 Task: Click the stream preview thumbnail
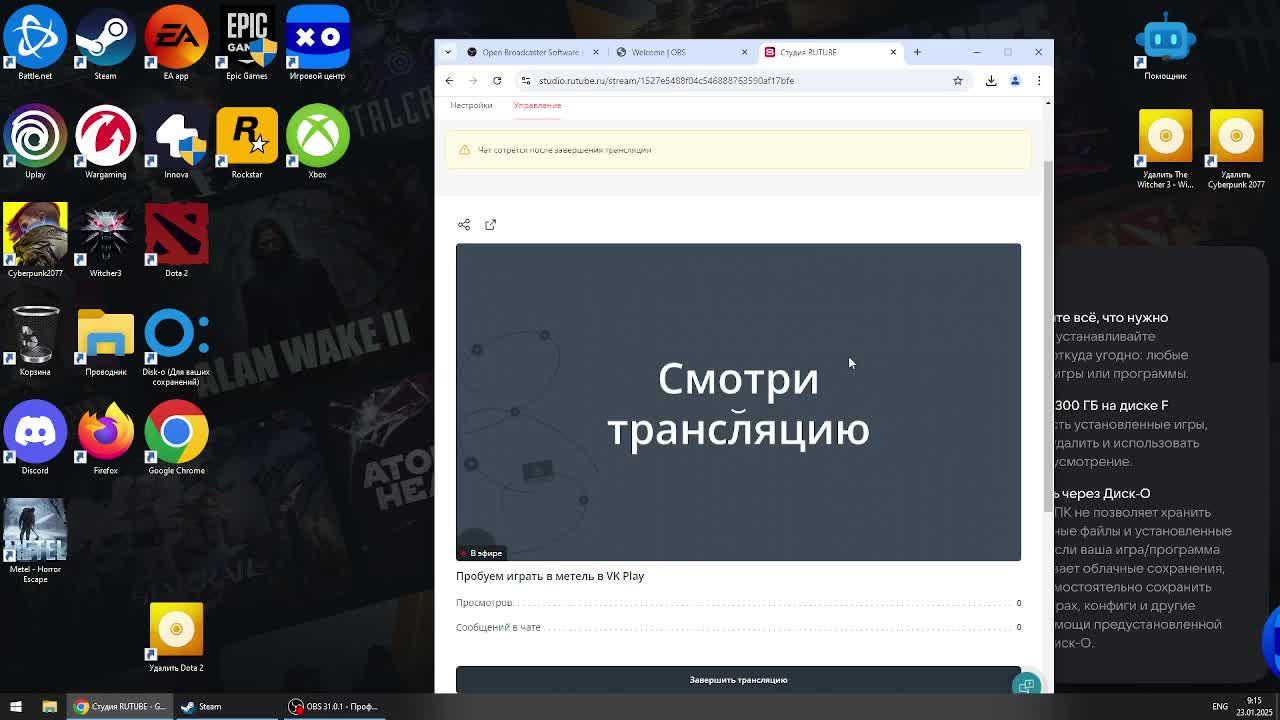pos(738,402)
